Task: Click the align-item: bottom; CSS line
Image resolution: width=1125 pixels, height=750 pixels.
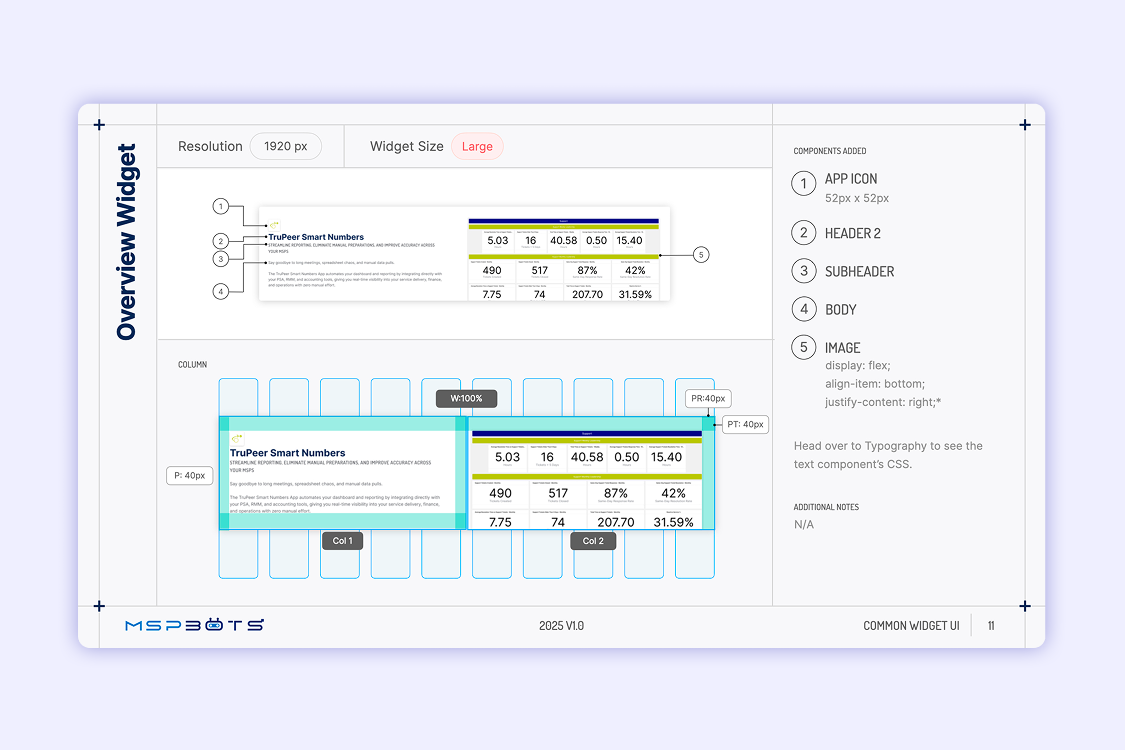Action: click(875, 384)
